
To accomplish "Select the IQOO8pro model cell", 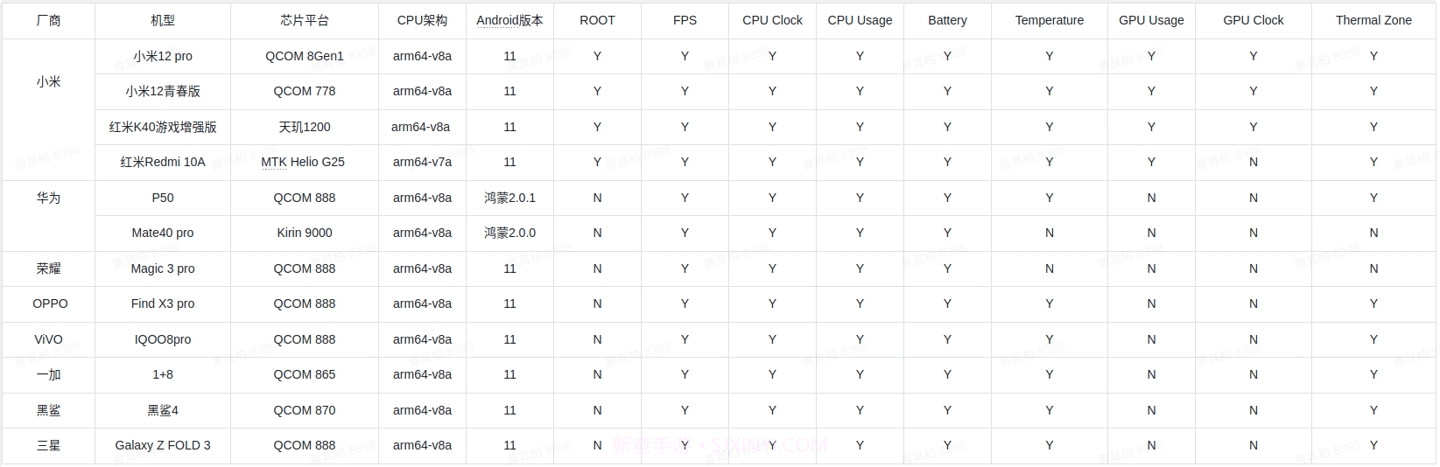I will pos(162,340).
